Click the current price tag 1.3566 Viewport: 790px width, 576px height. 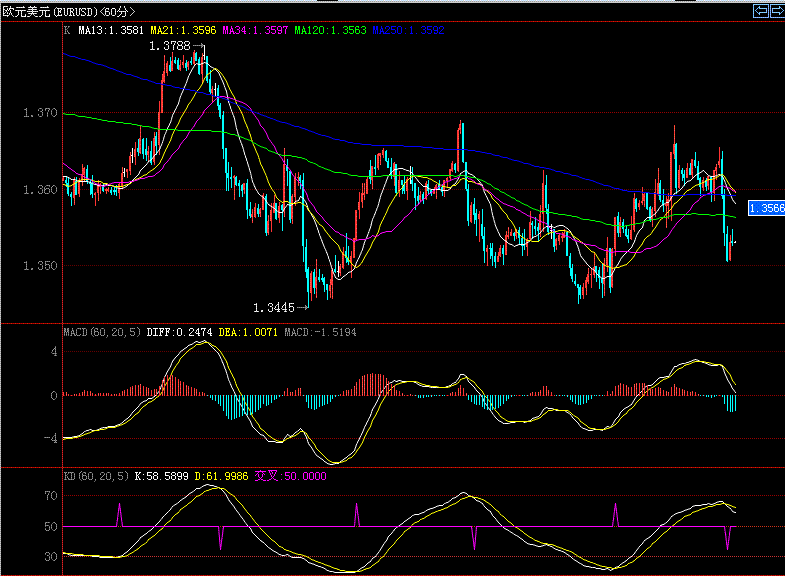point(766,208)
